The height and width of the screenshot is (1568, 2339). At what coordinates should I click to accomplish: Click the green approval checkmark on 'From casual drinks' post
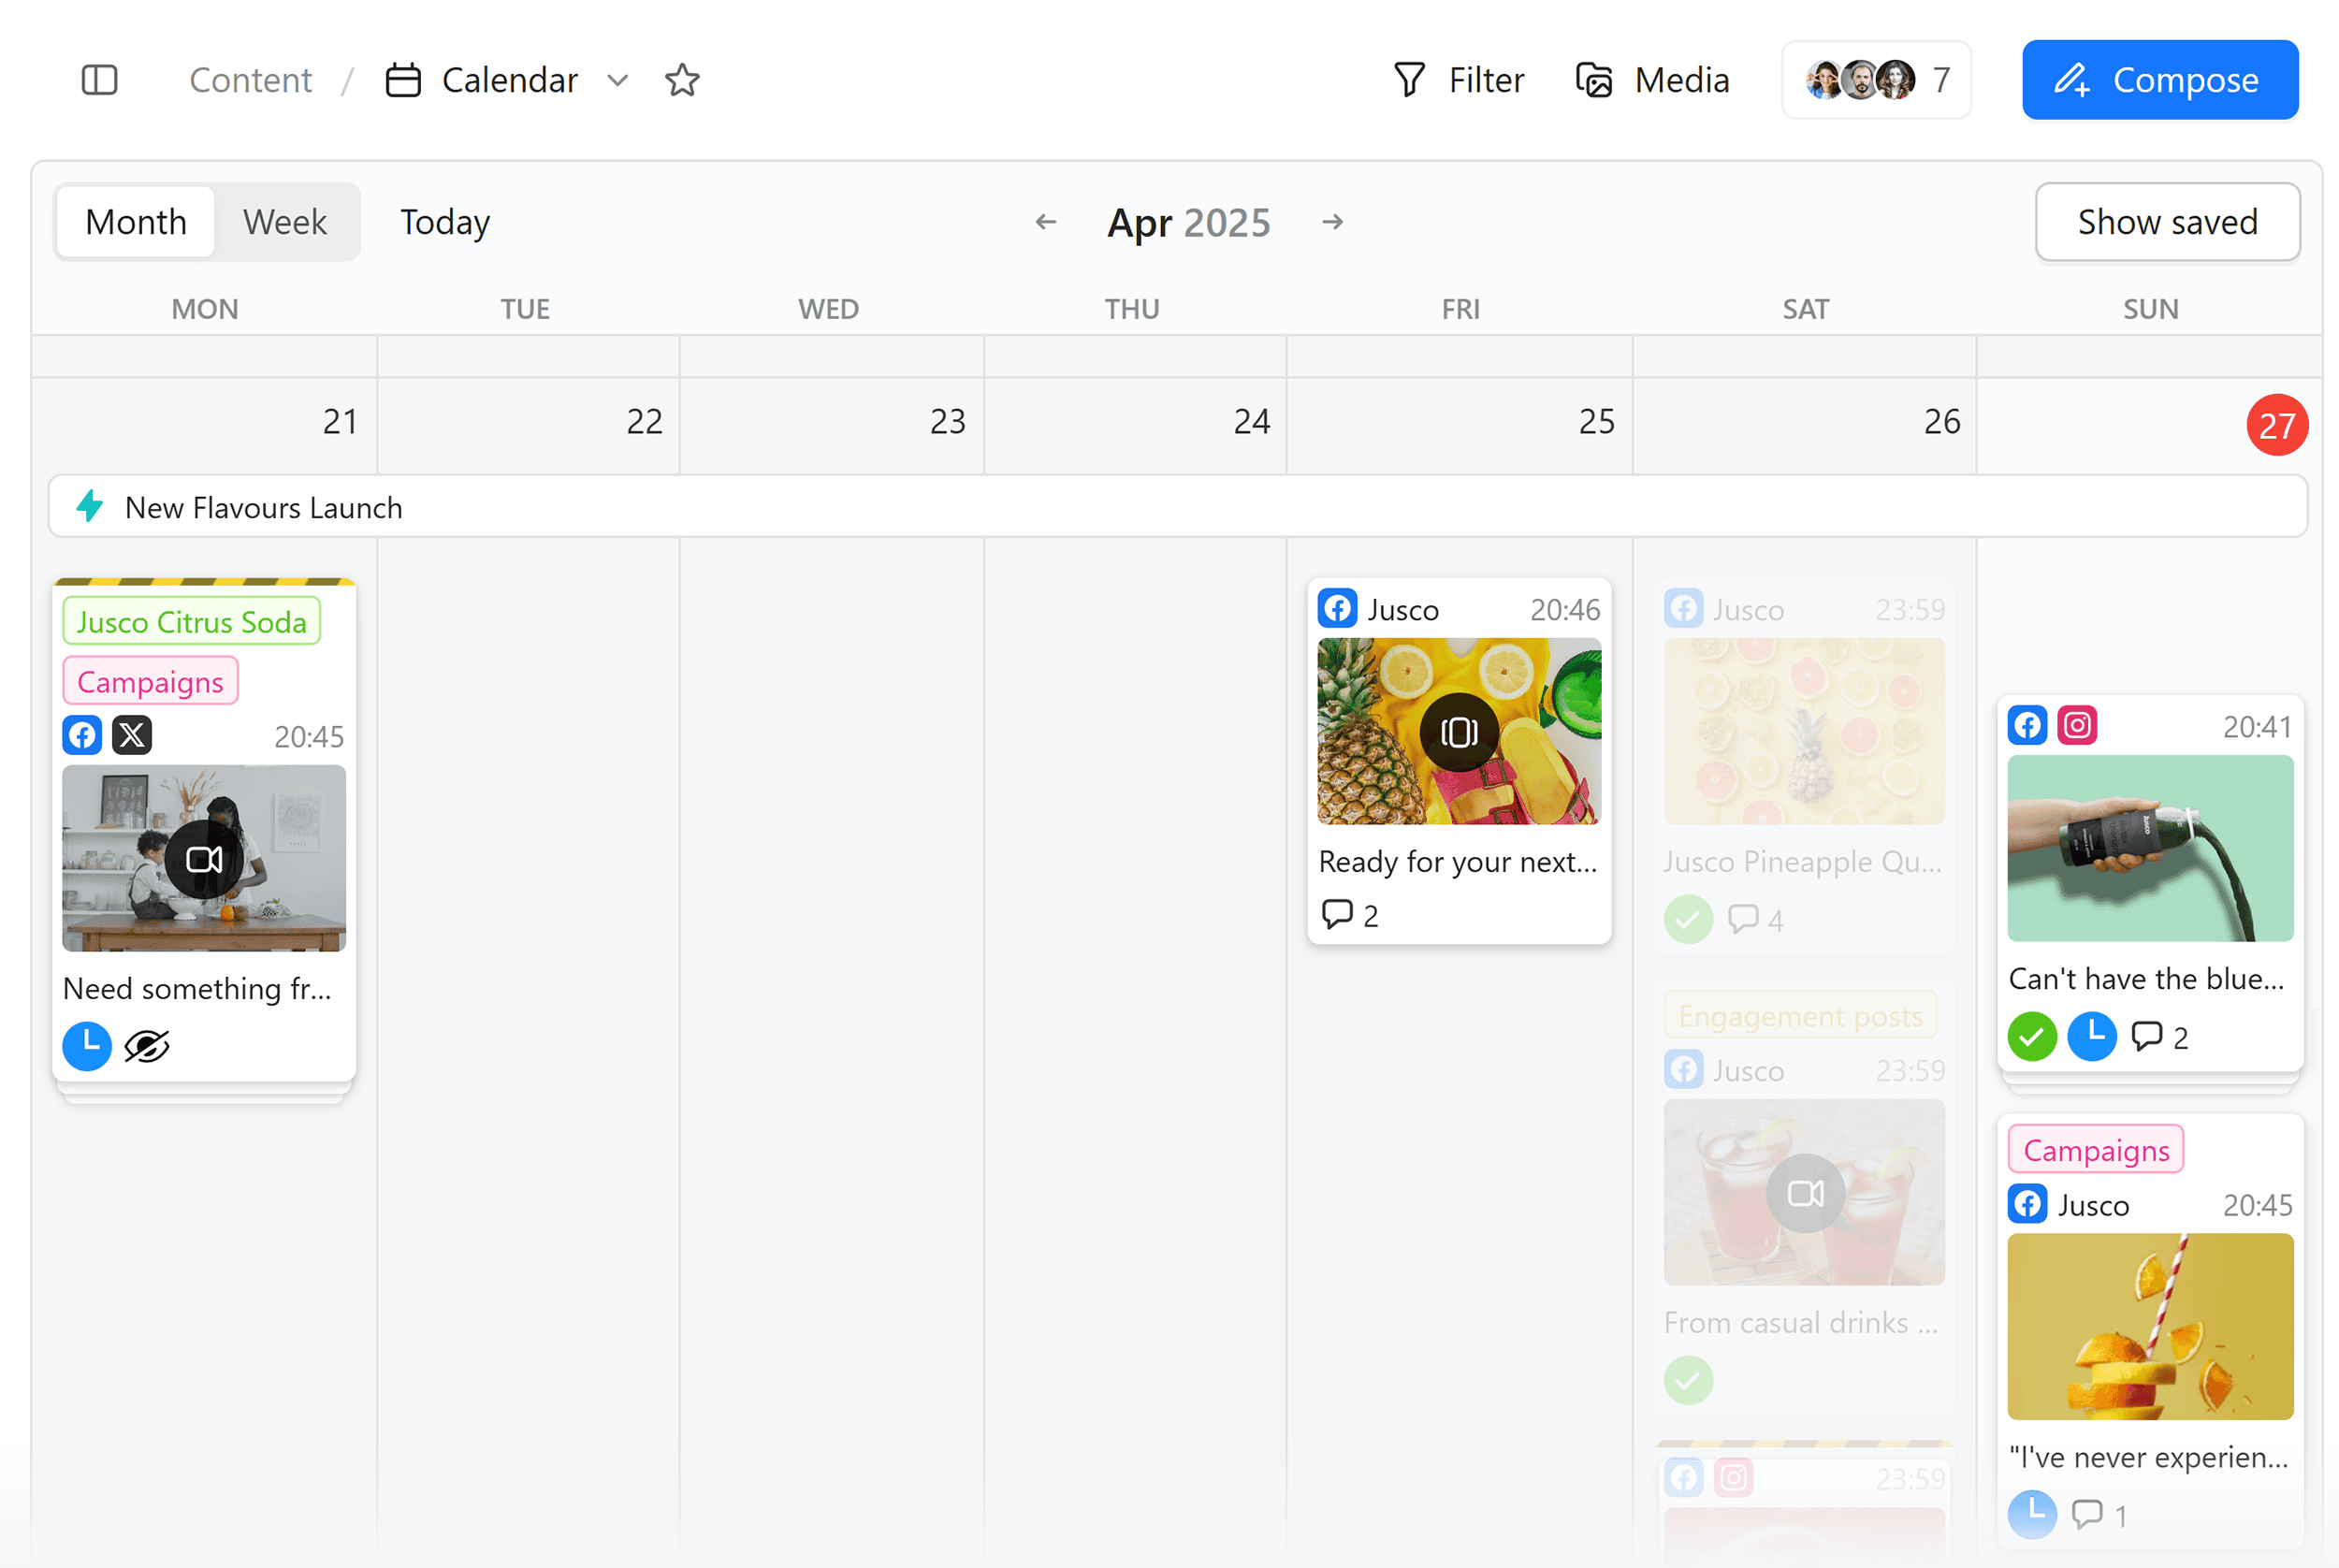[1687, 1381]
